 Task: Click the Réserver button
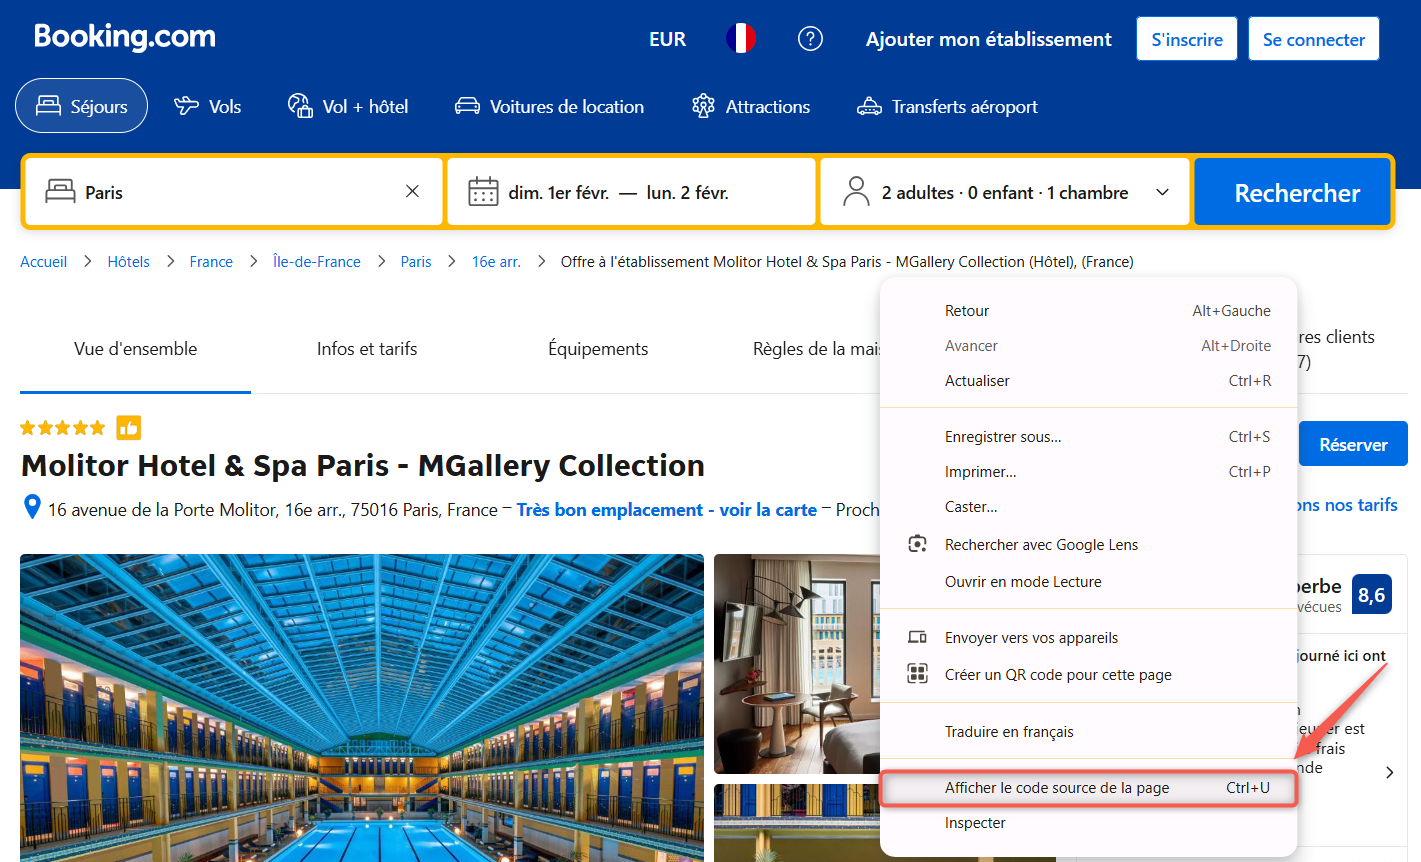[x=1352, y=444]
